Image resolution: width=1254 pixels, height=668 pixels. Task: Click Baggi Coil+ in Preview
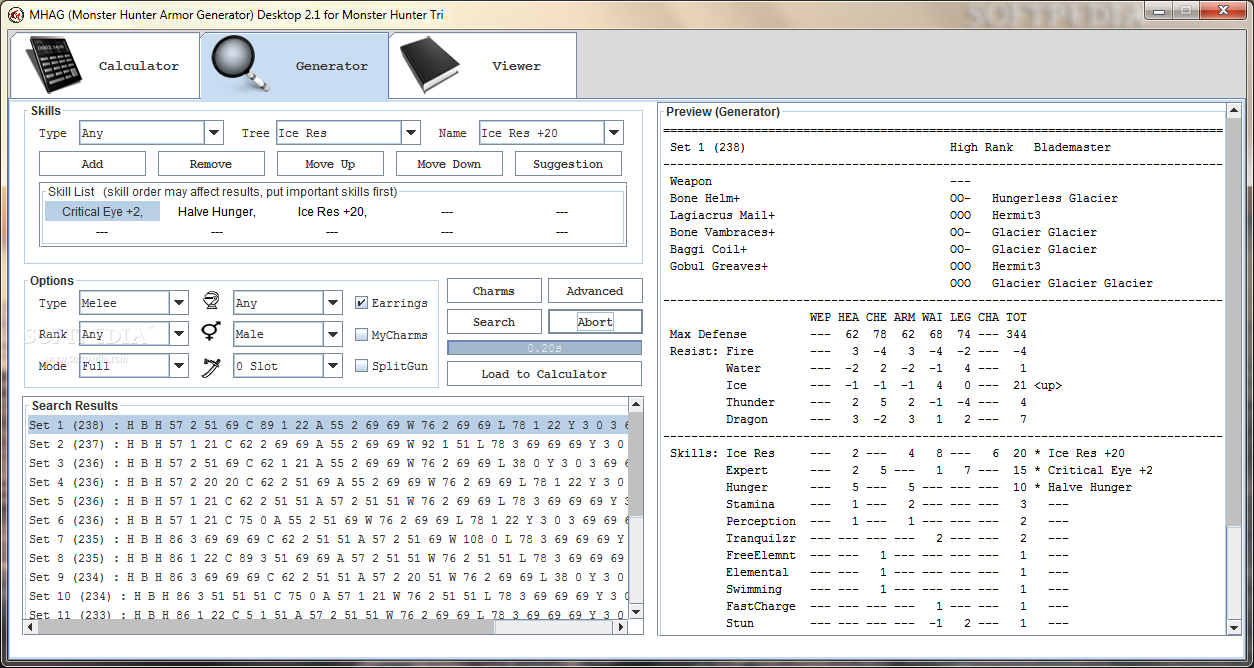pos(708,249)
